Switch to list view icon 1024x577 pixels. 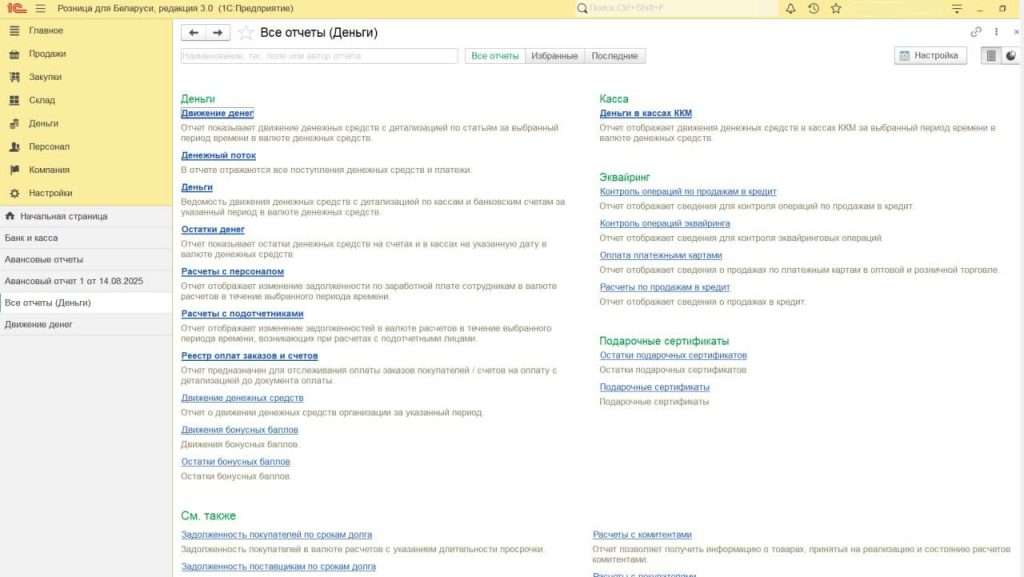pyautogui.click(x=991, y=56)
